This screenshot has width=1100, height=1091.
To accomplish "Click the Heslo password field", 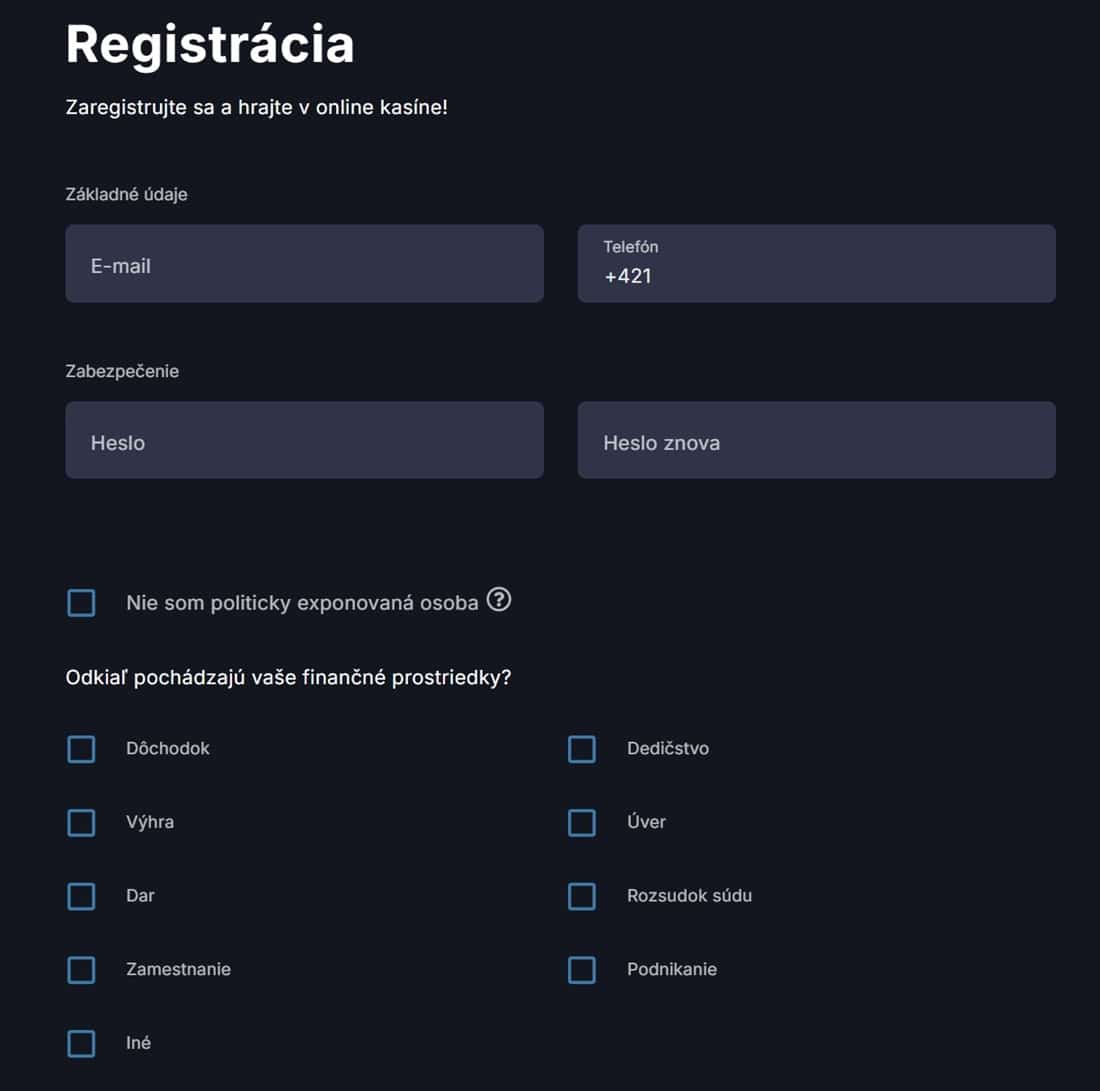I will click(304, 441).
